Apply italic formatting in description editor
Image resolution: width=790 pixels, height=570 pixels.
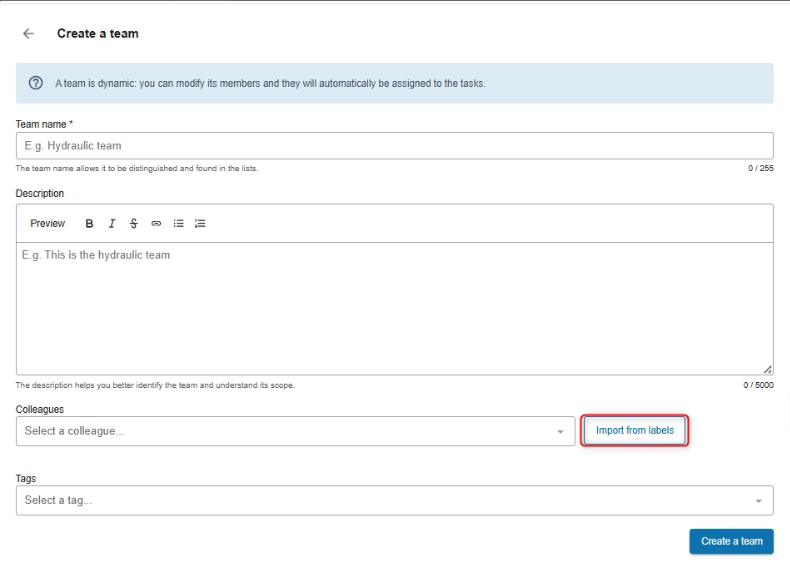click(x=112, y=223)
